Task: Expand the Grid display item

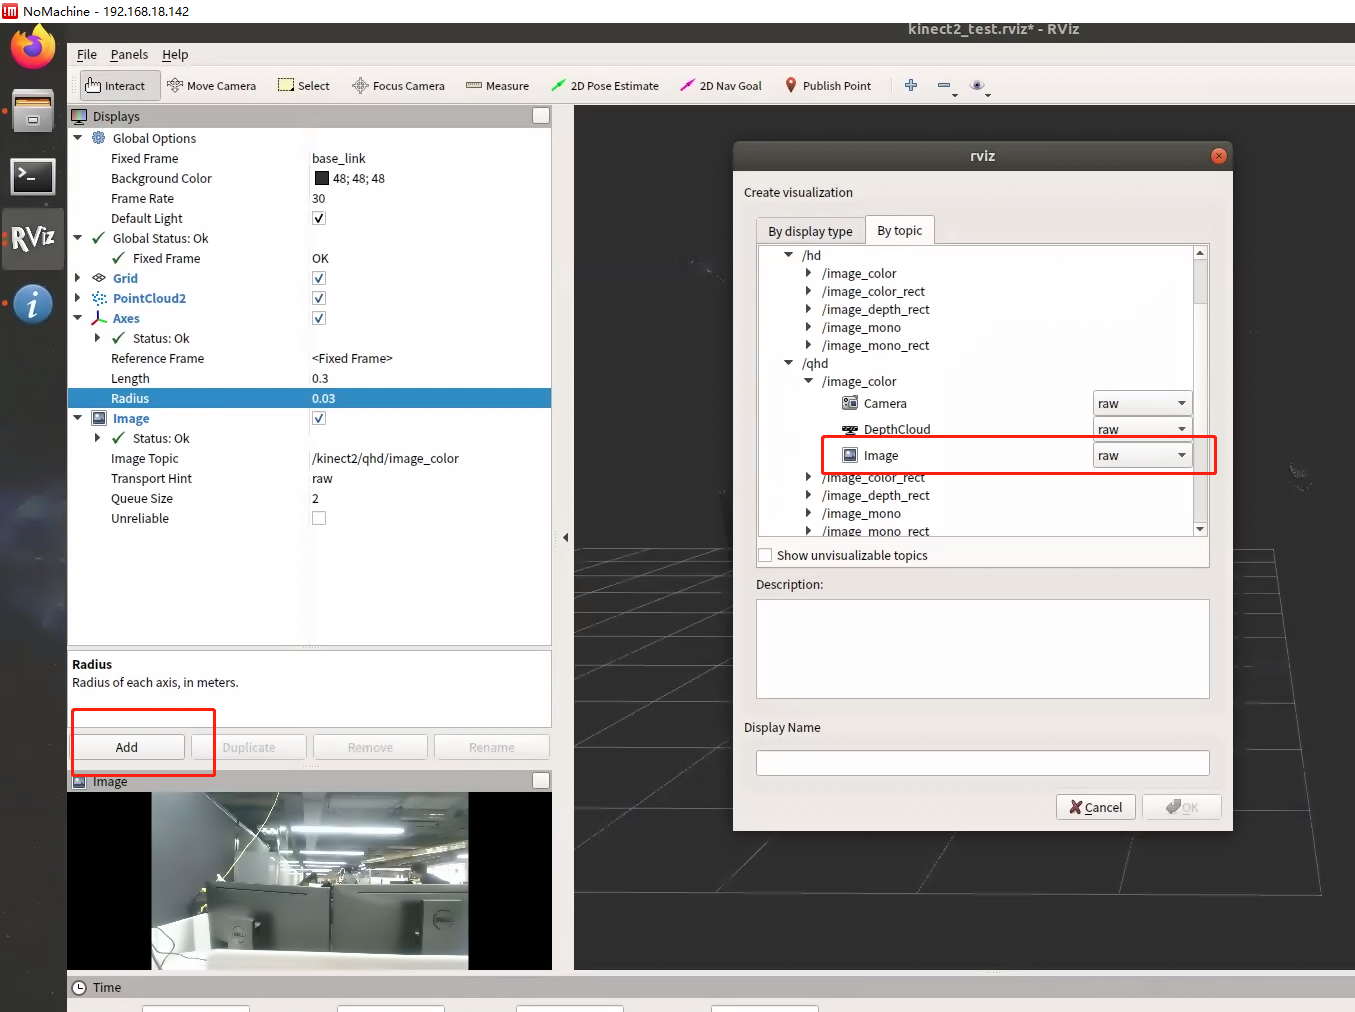Action: click(78, 278)
